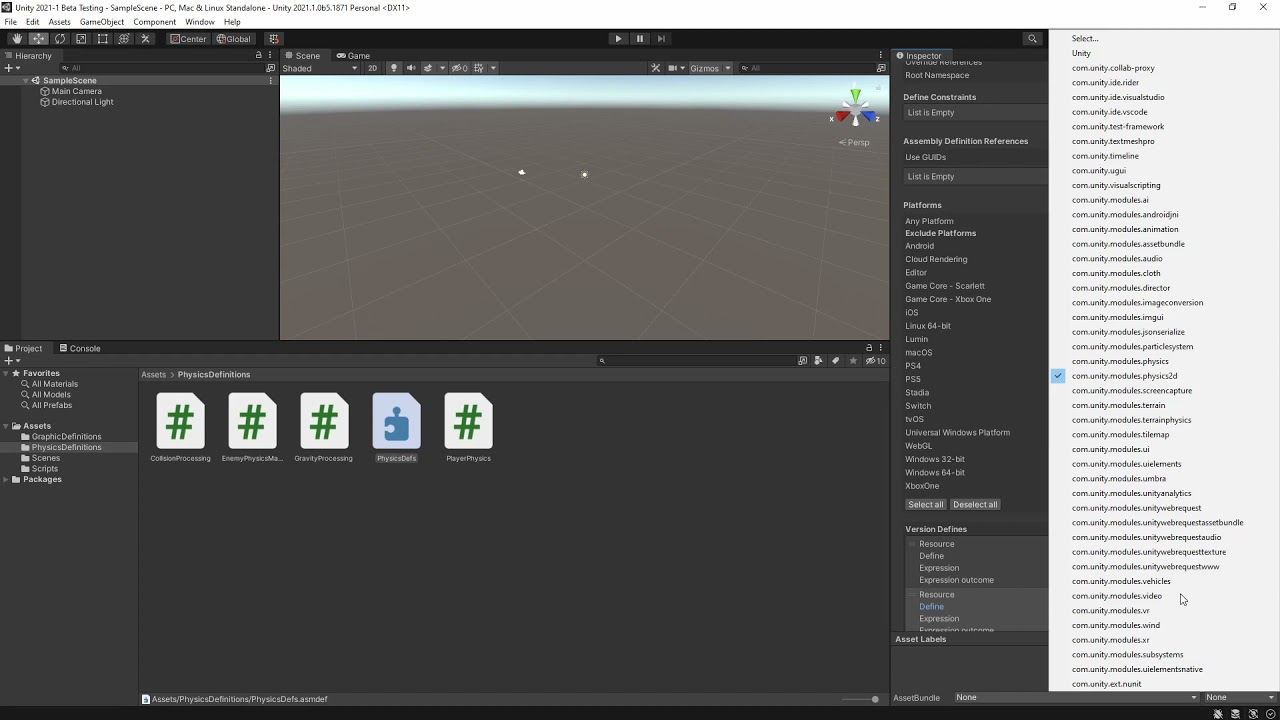This screenshot has width=1280, height=720.
Task: Step one frame forward
Action: (x=661, y=39)
